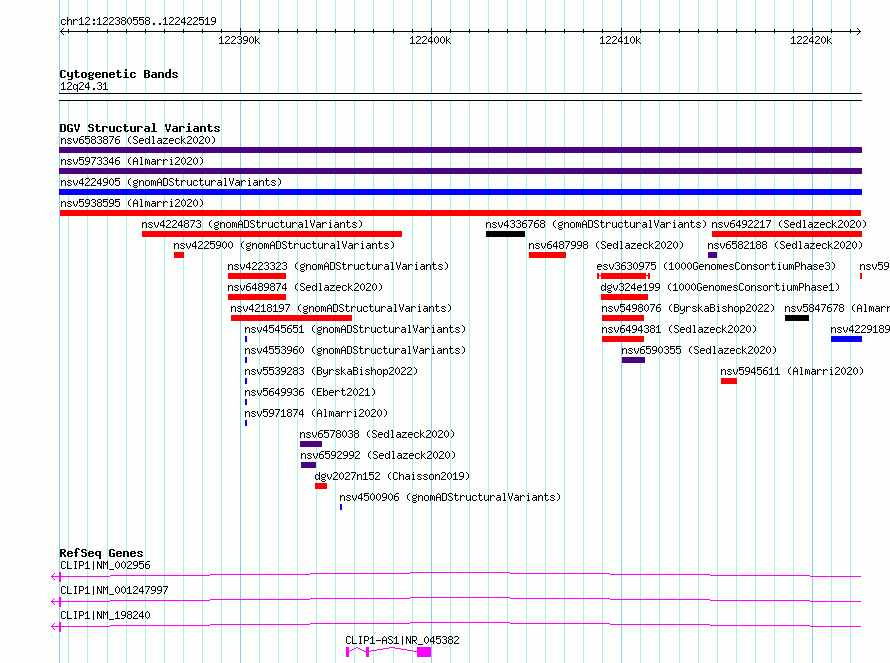Click nsv5539283 (ByrskaBishop2022) label
Viewport: 890px width, 663px height.
(331, 371)
